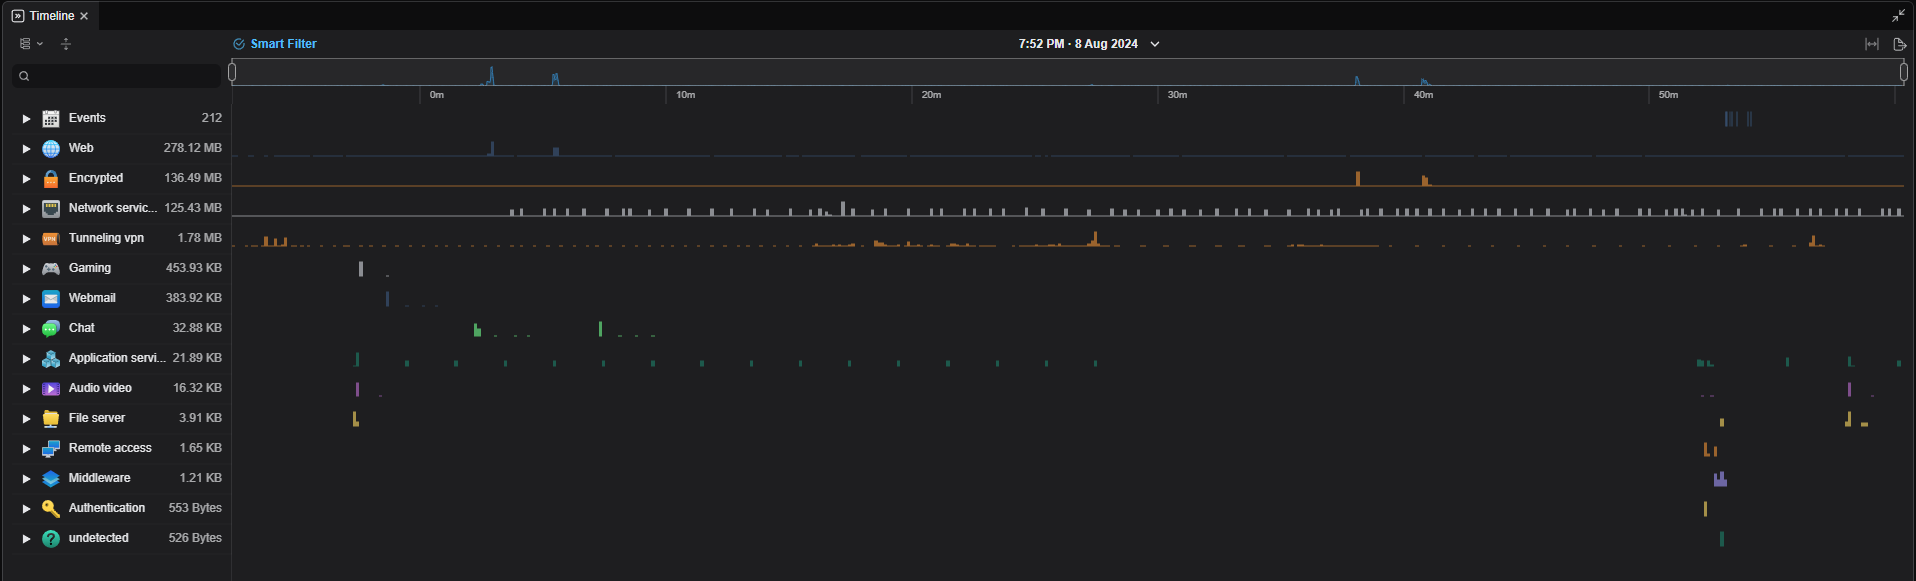Expand the Application services row
This screenshot has width=1916, height=581.
26,358
